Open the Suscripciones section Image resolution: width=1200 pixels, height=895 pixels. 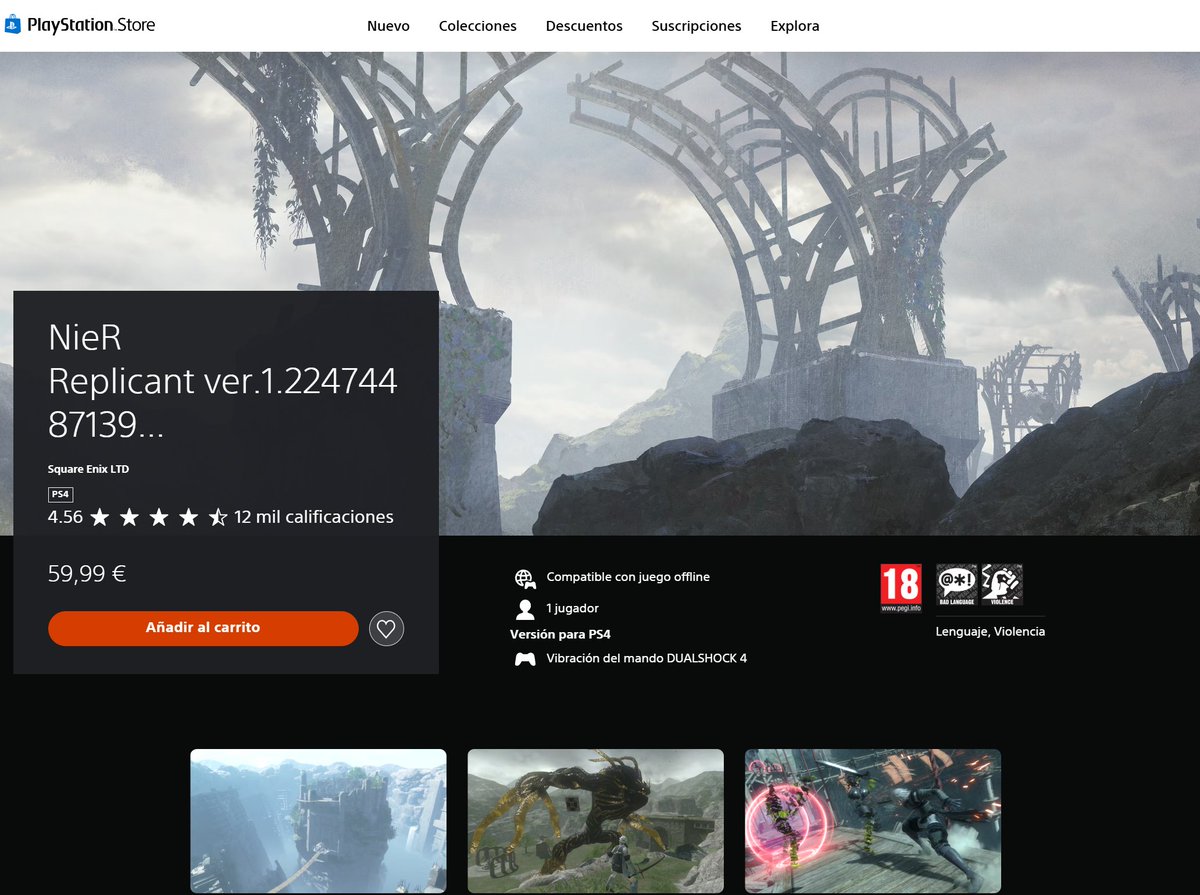click(696, 26)
